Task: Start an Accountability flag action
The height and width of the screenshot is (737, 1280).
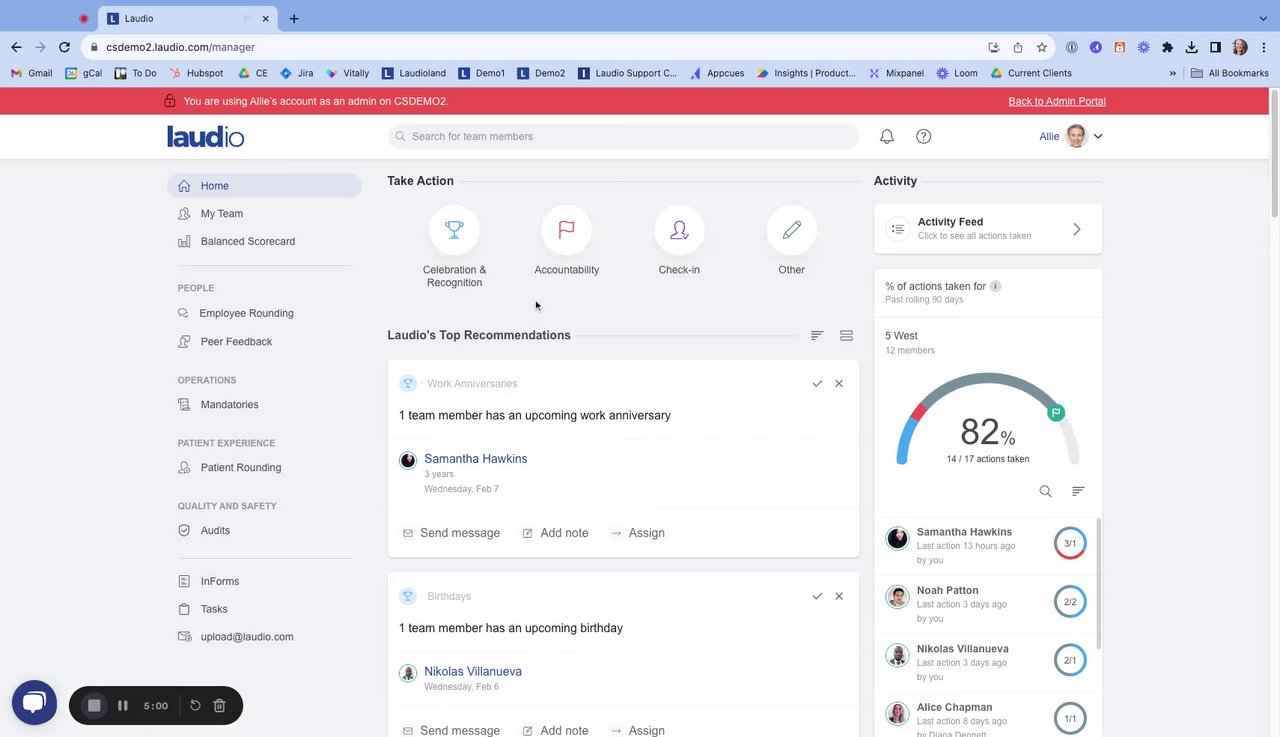Action: pos(566,230)
